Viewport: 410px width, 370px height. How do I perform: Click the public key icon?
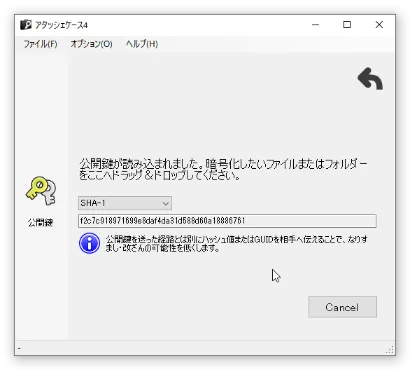[41, 191]
